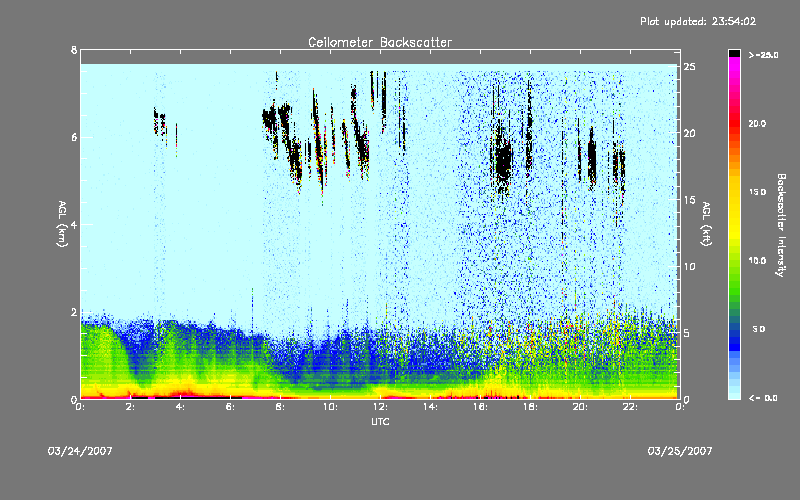Click the 6: hour tick on the time axis
Image resolution: width=800 pixels, height=500 pixels.
(x=230, y=407)
